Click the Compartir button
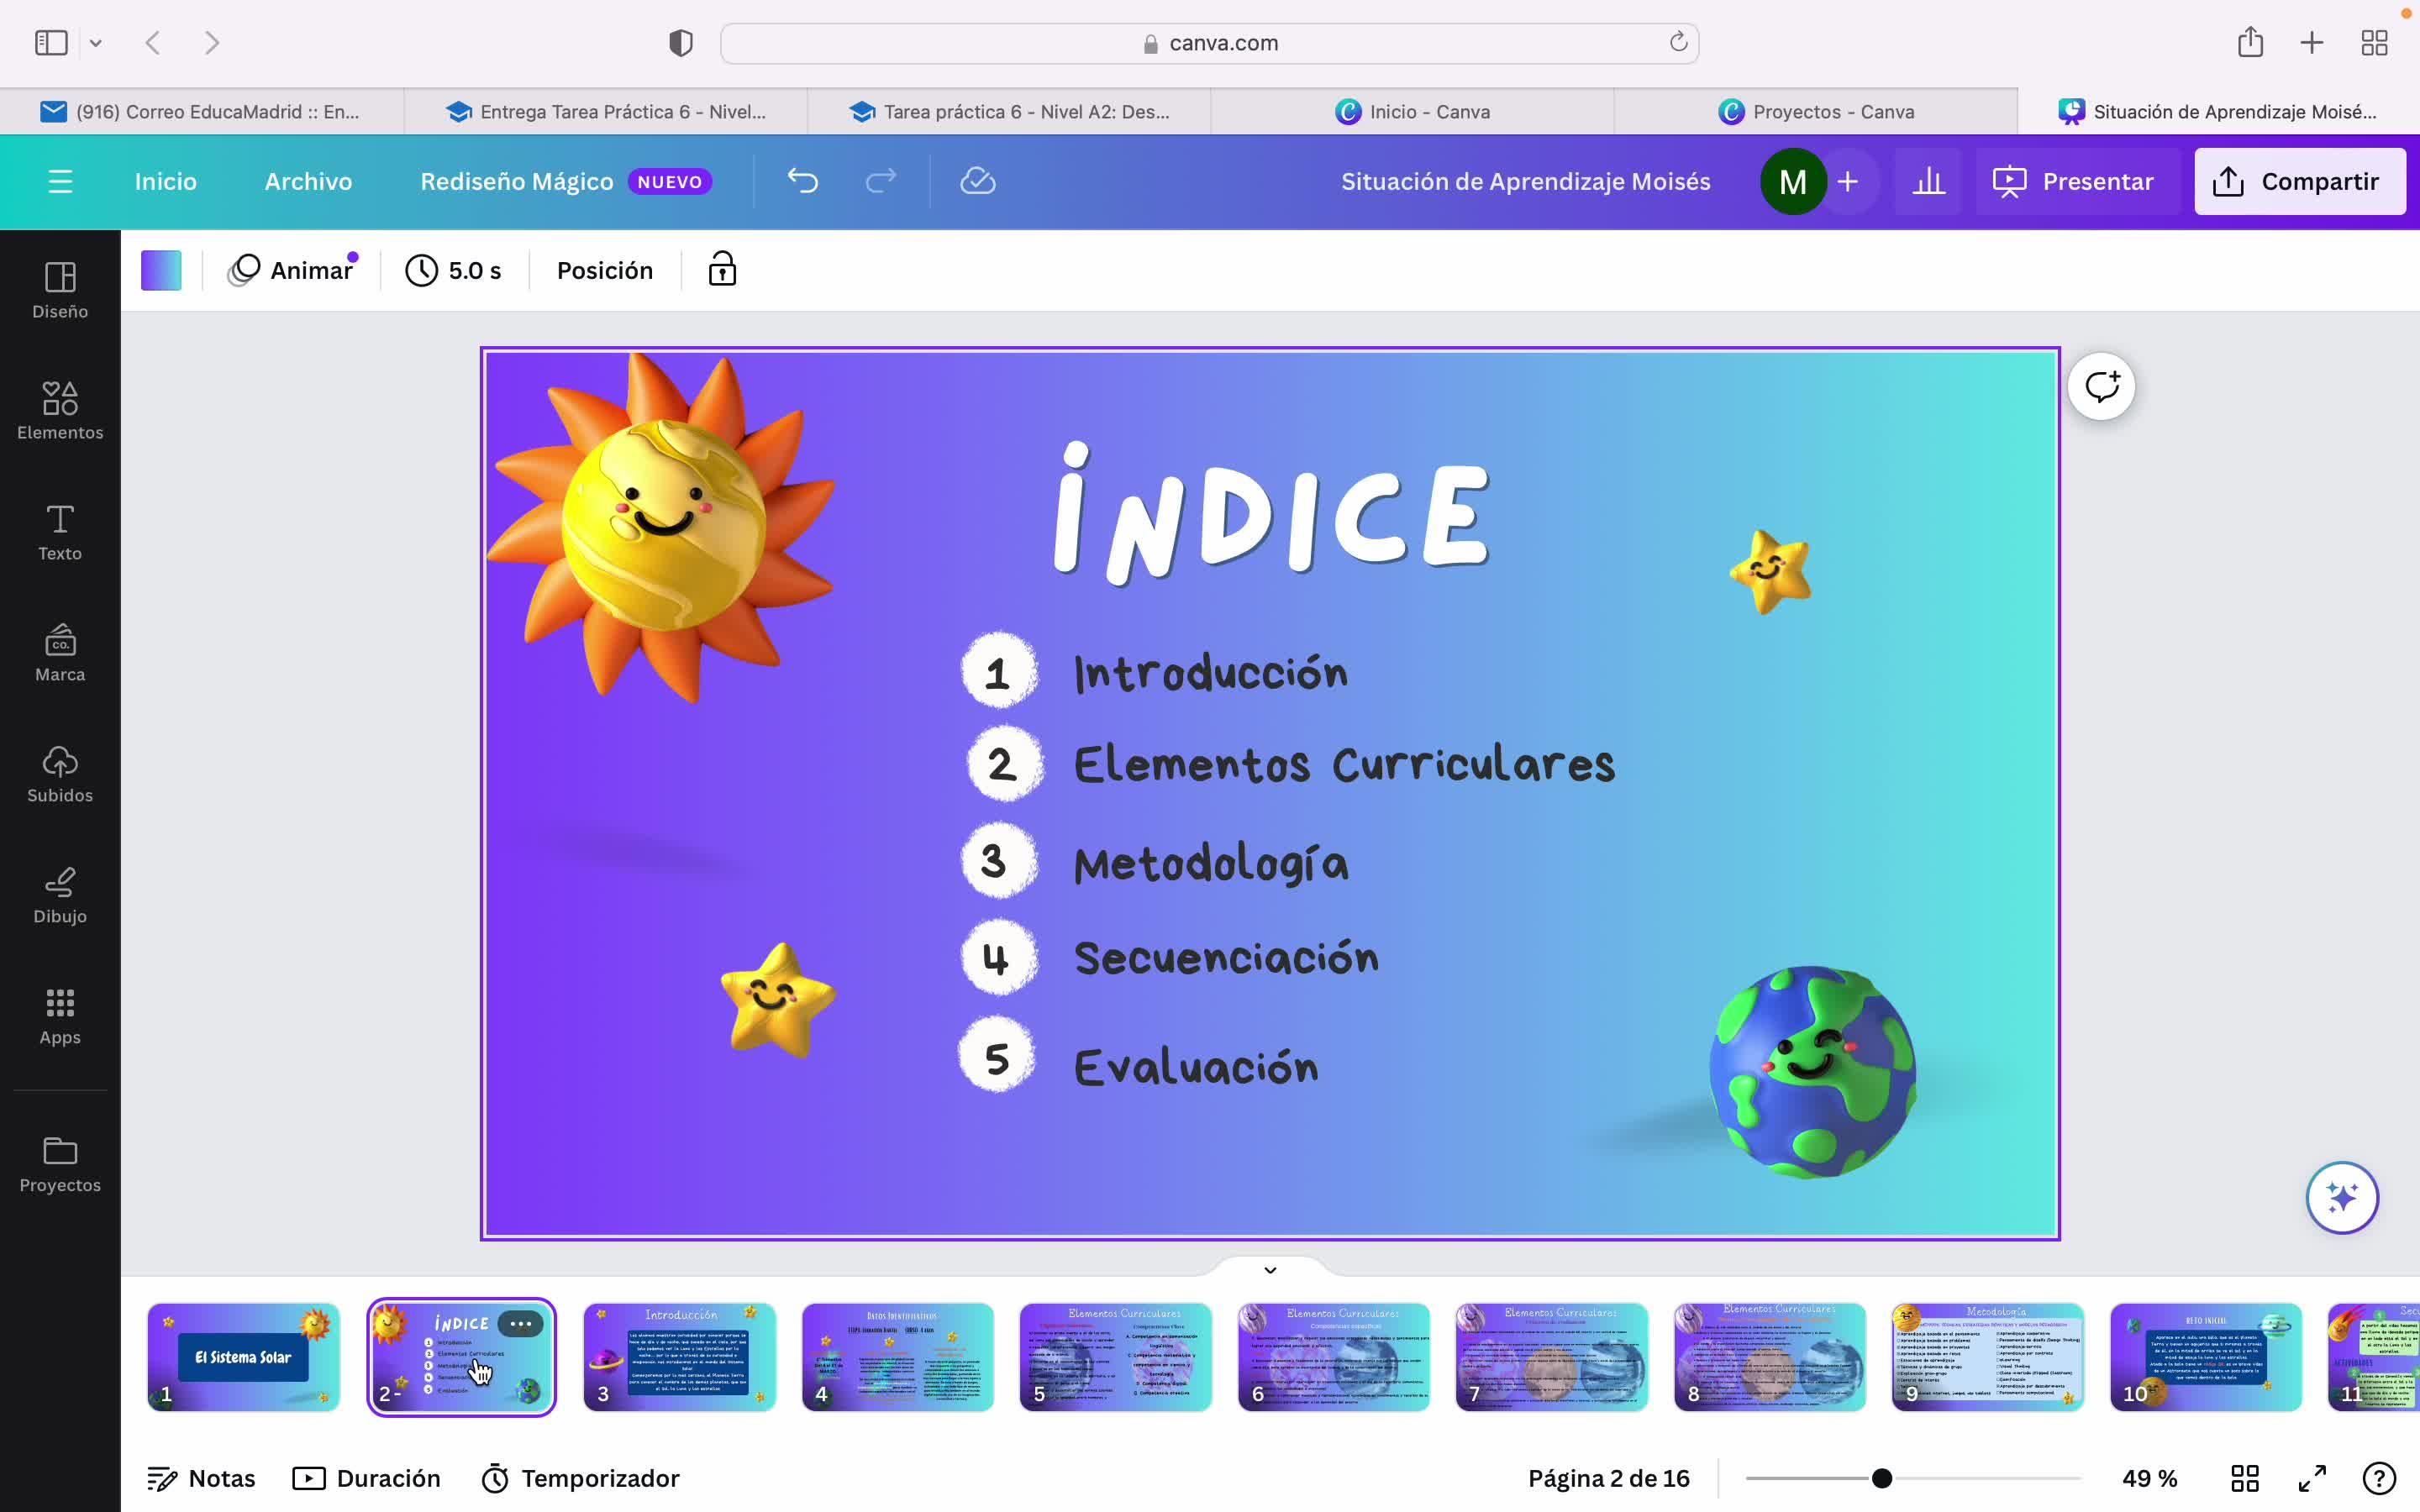 [x=2299, y=181]
